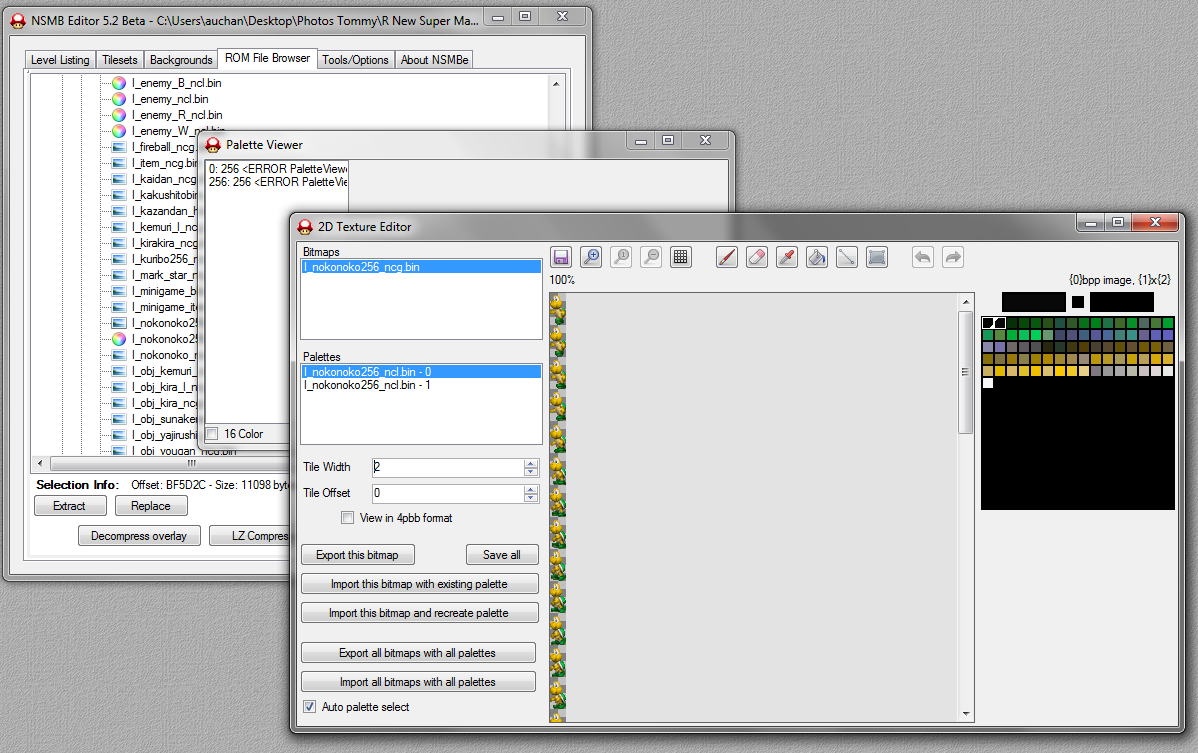Click the Save floppy disk icon
Screen dimensions: 1198x753
coord(561,257)
